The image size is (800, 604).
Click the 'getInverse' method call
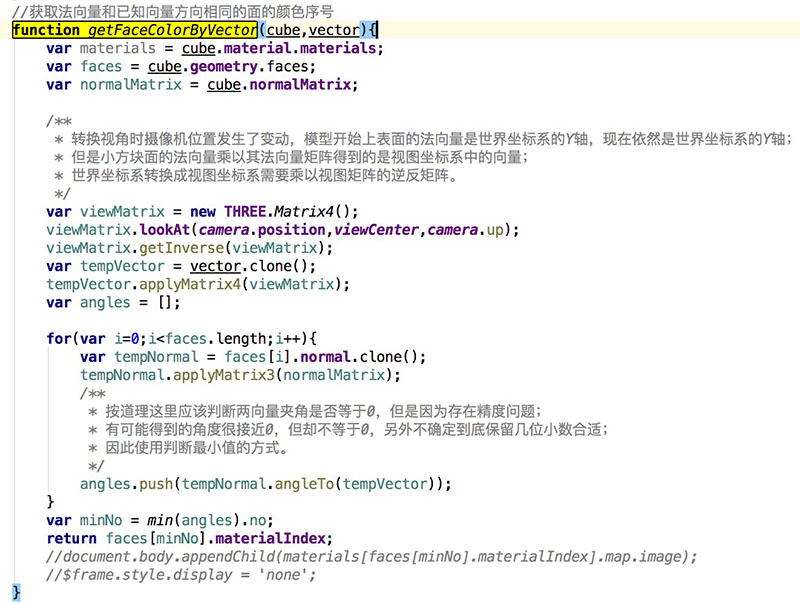[181, 248]
